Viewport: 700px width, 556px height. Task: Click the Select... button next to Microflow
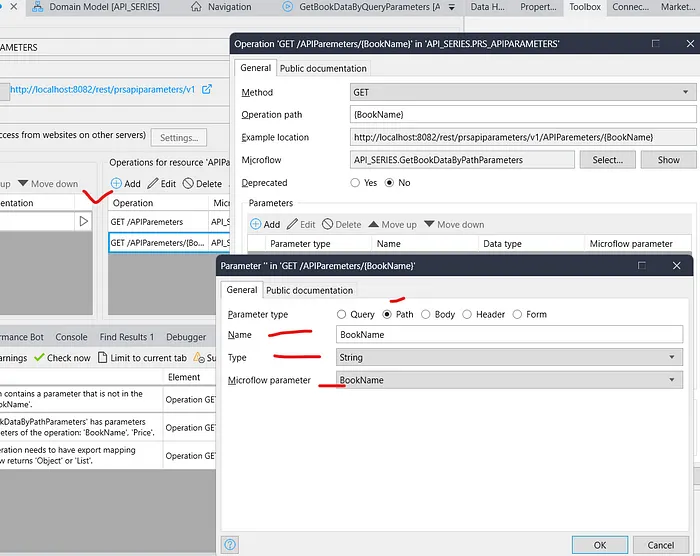[x=607, y=159]
